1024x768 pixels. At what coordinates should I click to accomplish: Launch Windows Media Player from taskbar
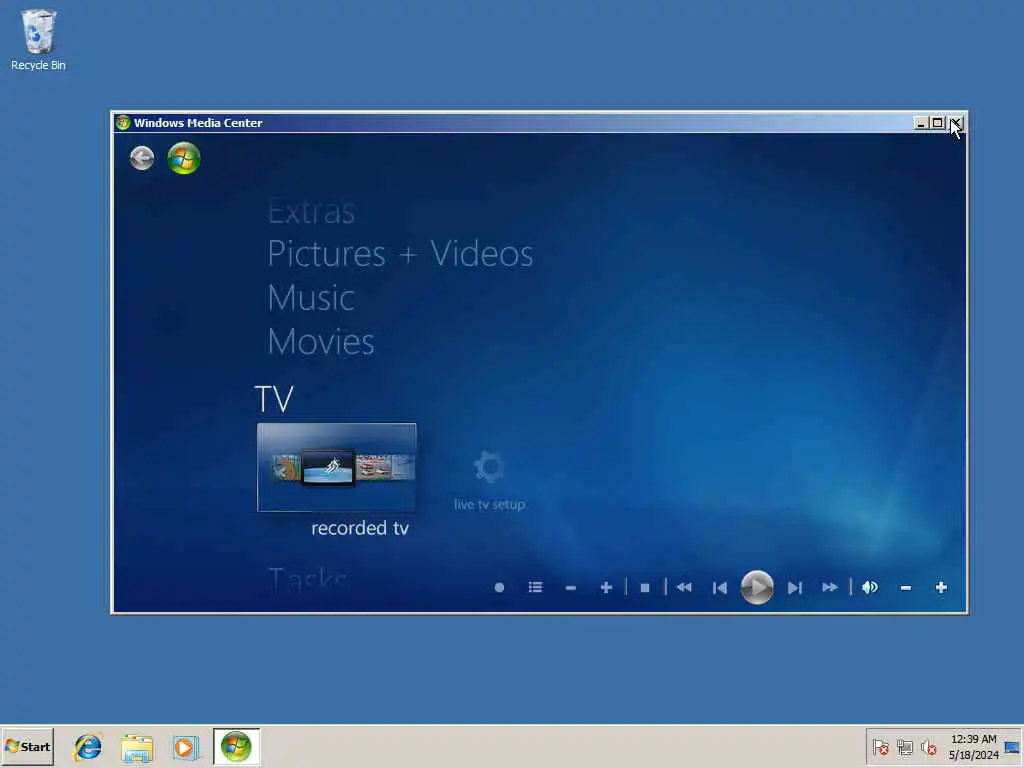click(185, 747)
